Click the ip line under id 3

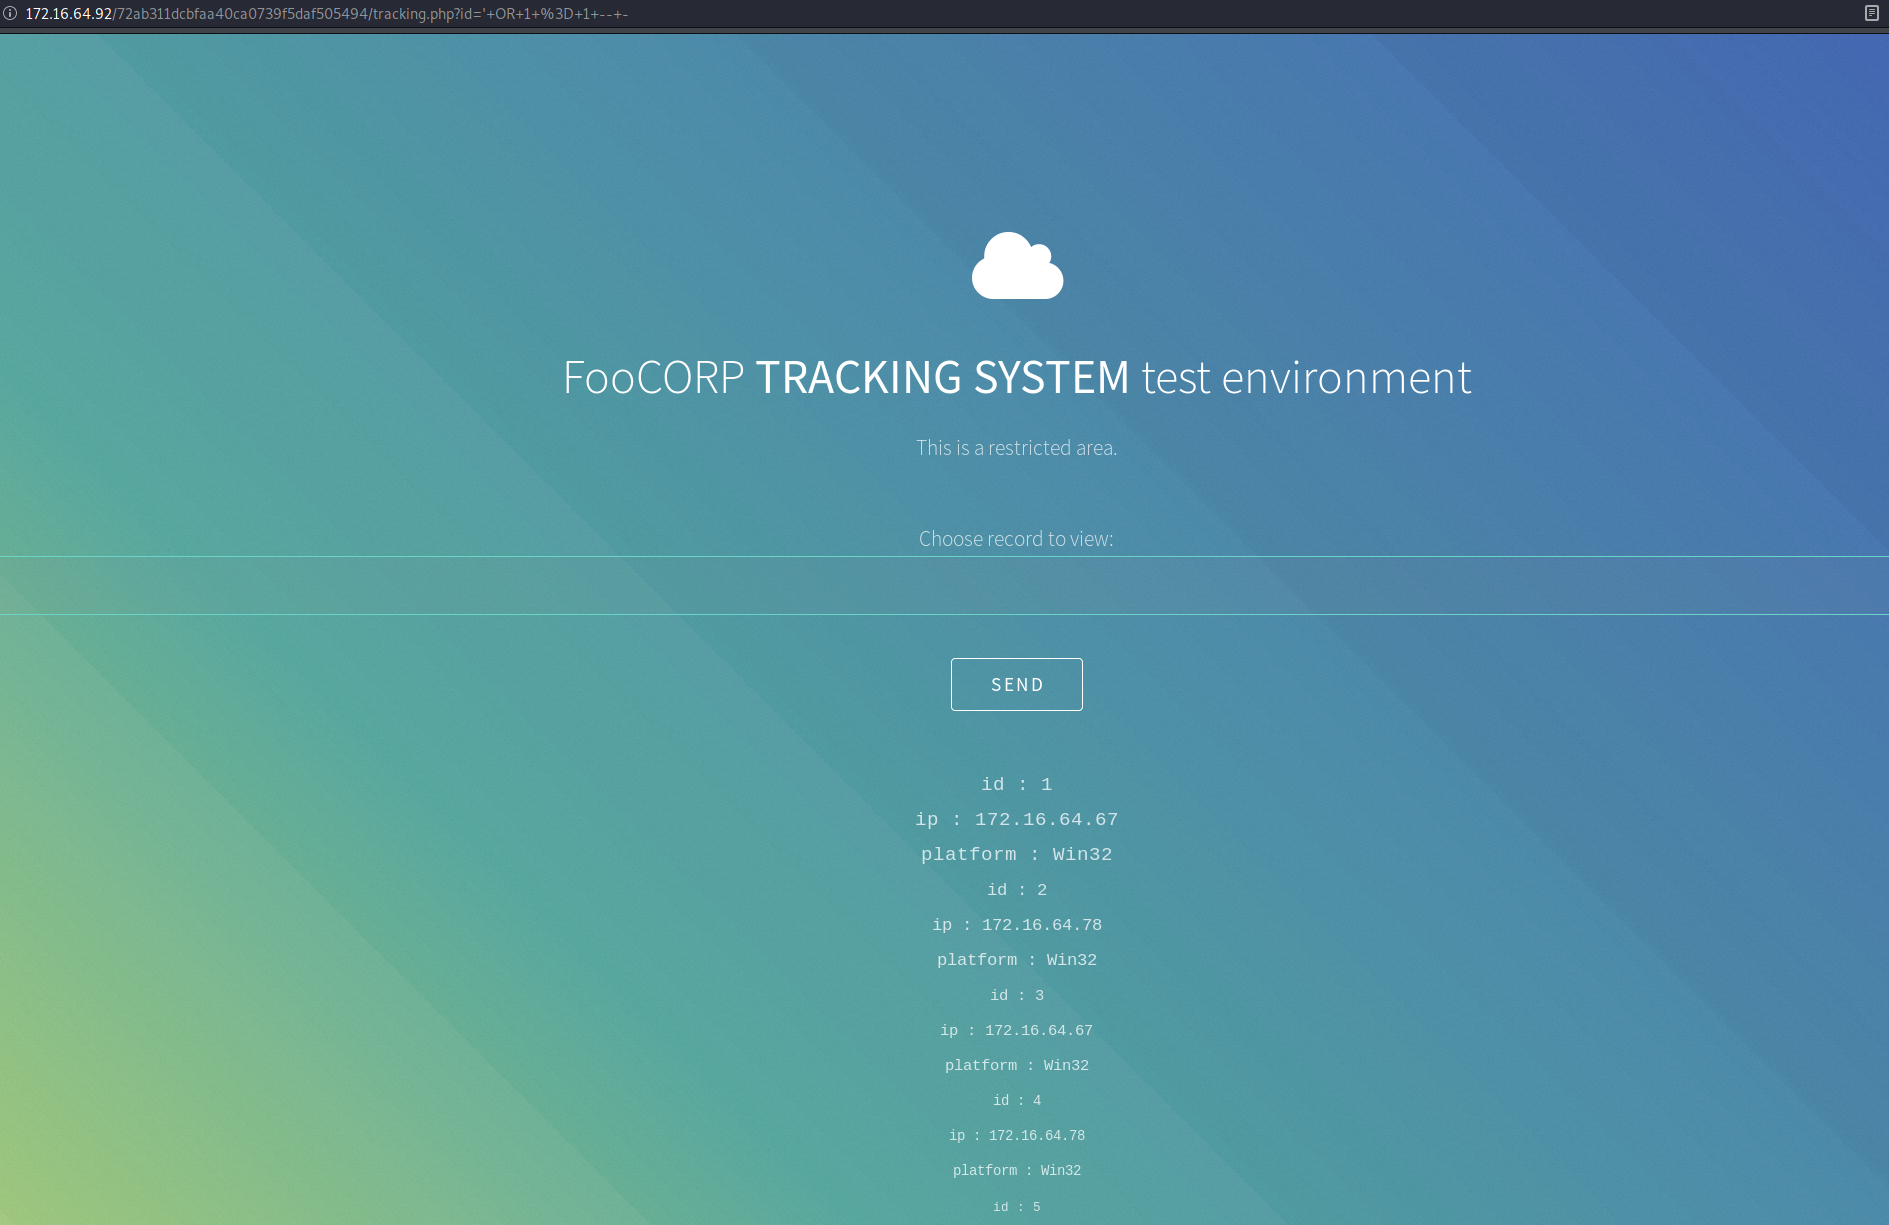(1016, 1030)
